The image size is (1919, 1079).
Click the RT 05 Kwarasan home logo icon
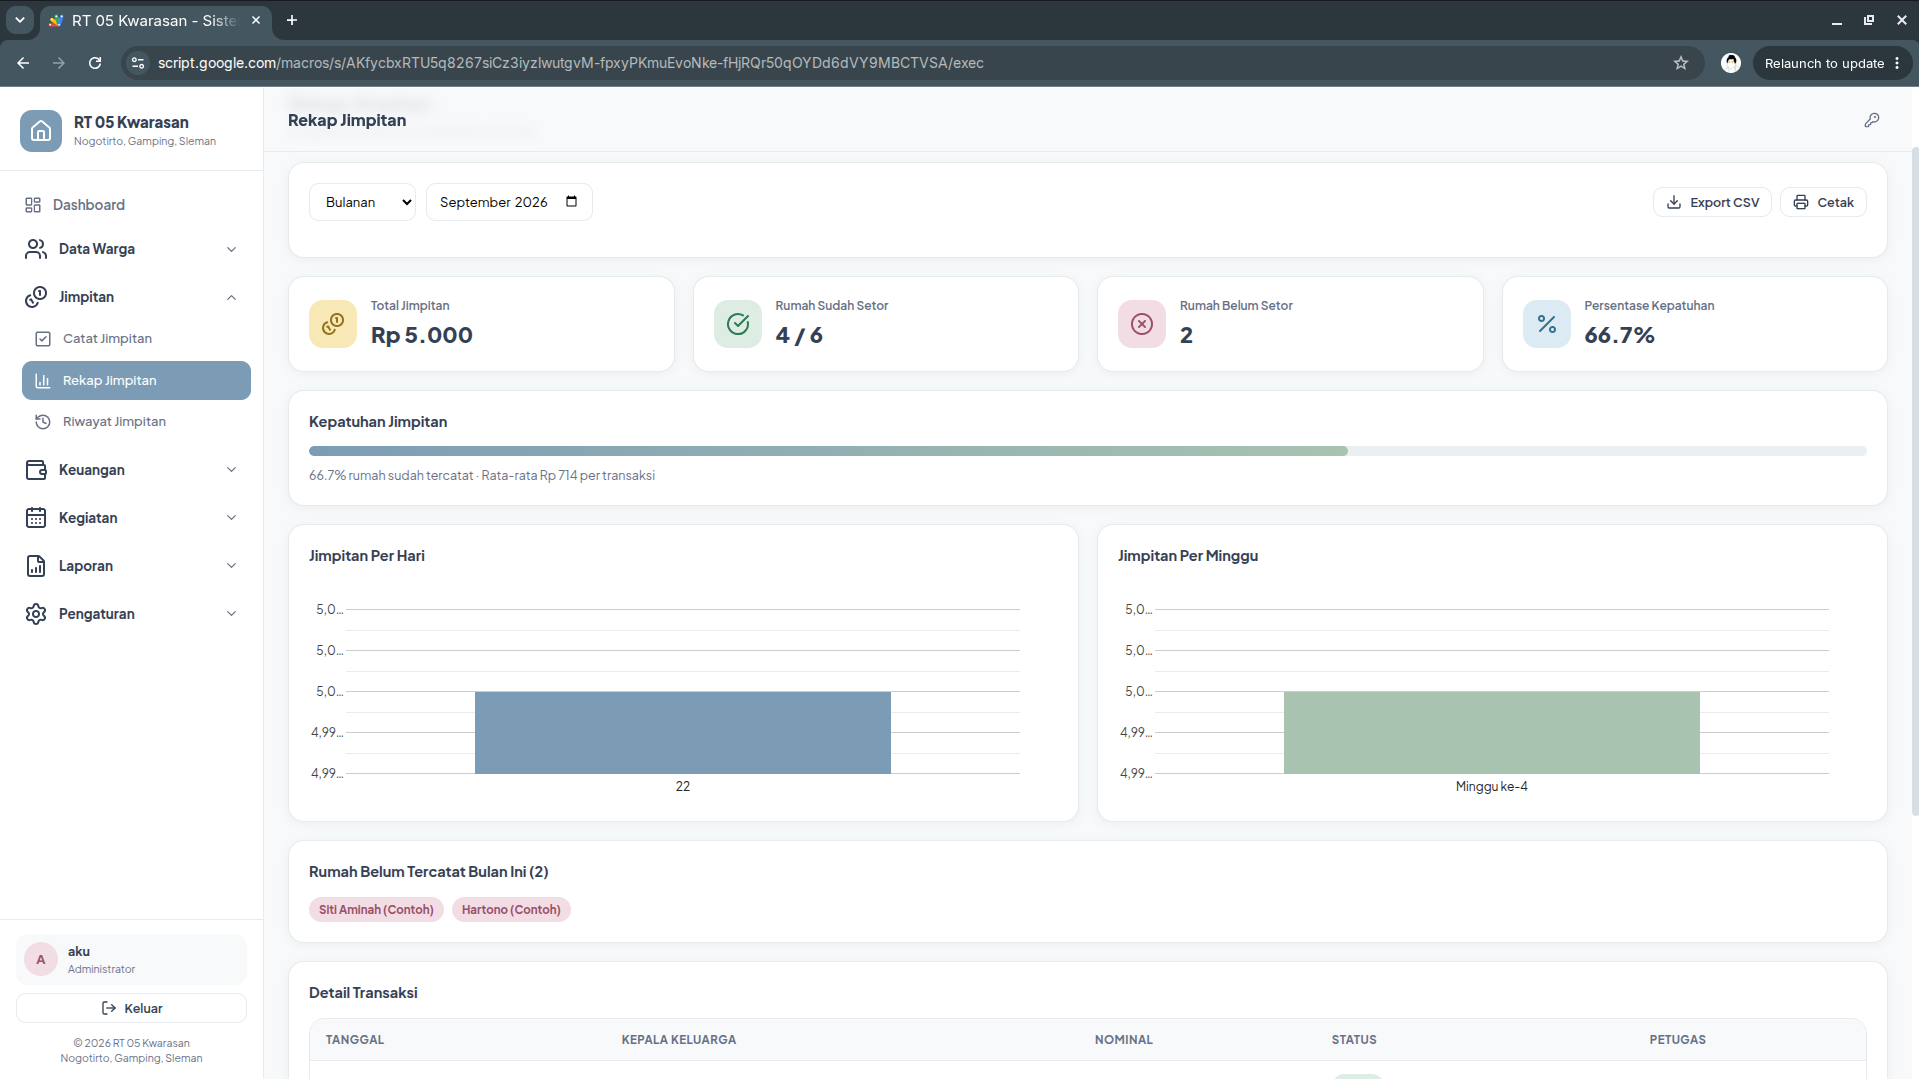tap(41, 131)
